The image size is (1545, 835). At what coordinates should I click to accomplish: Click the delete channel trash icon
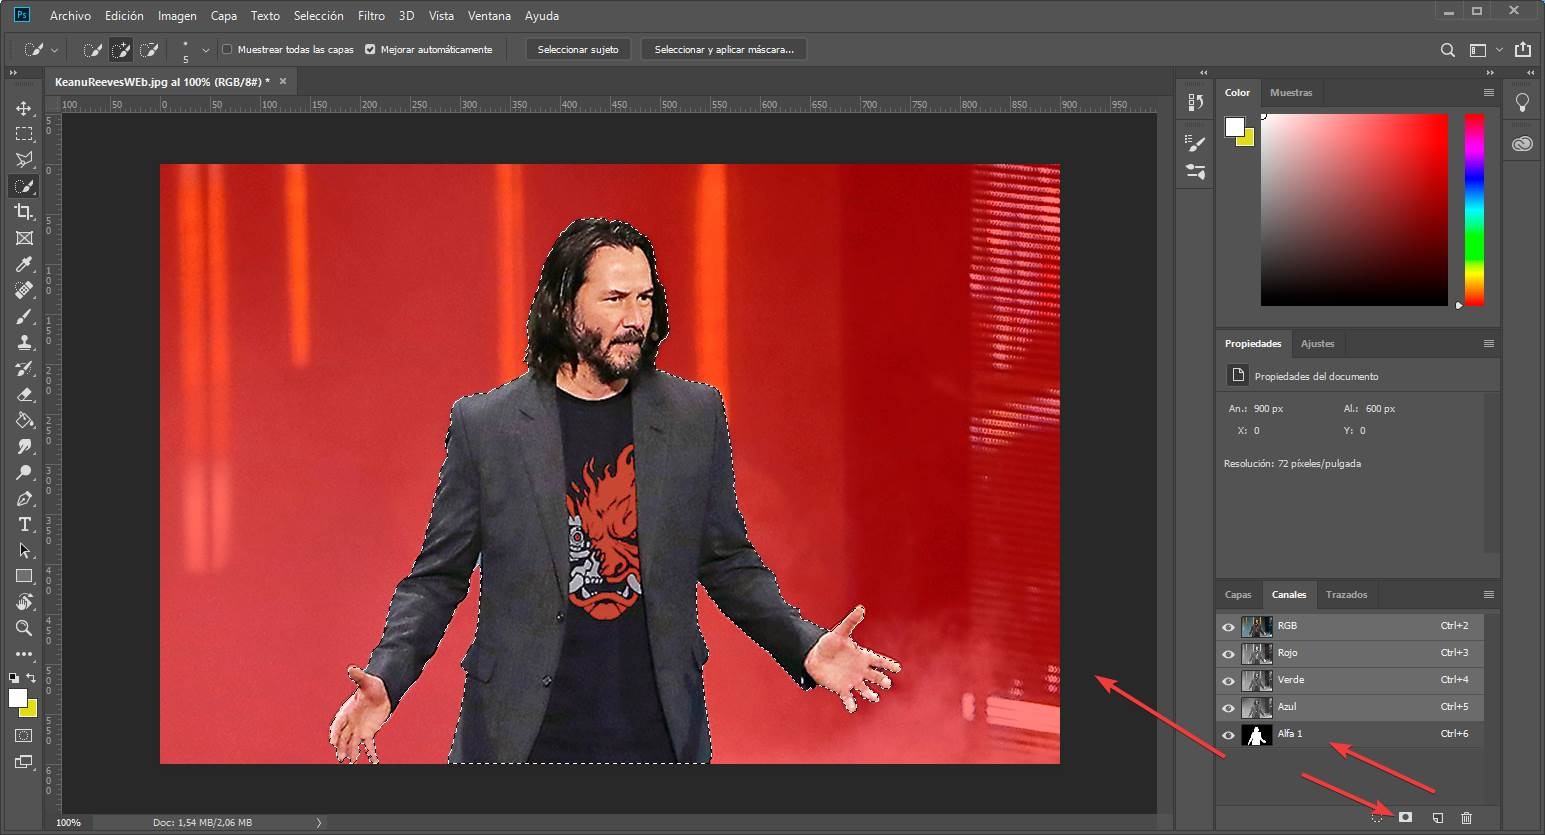tap(1466, 817)
